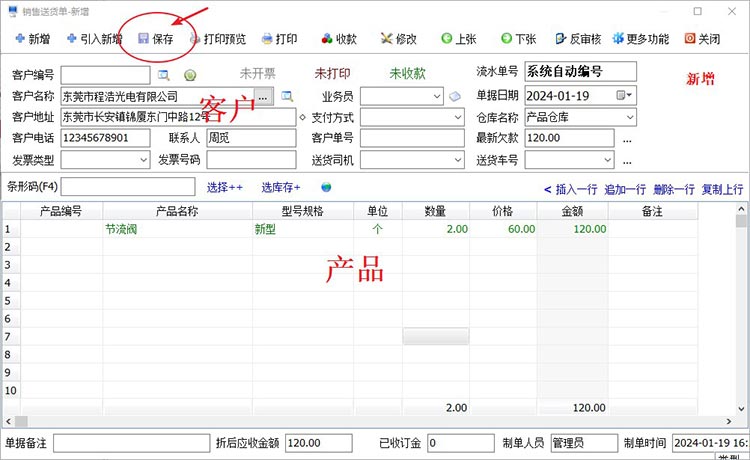Click the 追加一行 link
750x460 pixels.
pyautogui.click(x=625, y=190)
